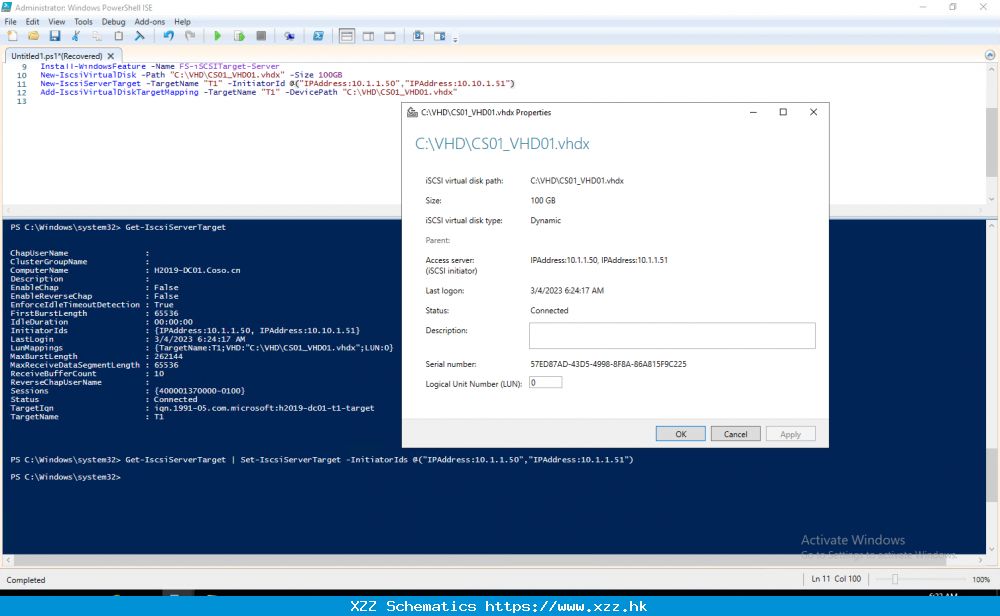
Task: Select the Show Script Pane Maximized icon
Action: [391, 35]
